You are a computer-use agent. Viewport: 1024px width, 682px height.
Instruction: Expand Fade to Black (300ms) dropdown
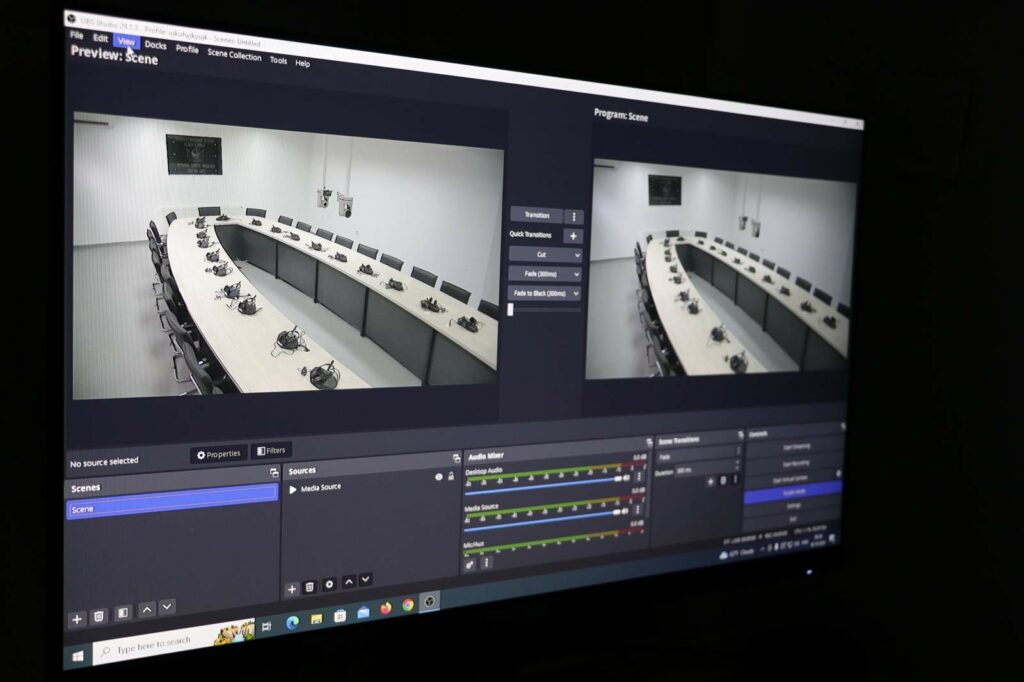pyautogui.click(x=545, y=293)
